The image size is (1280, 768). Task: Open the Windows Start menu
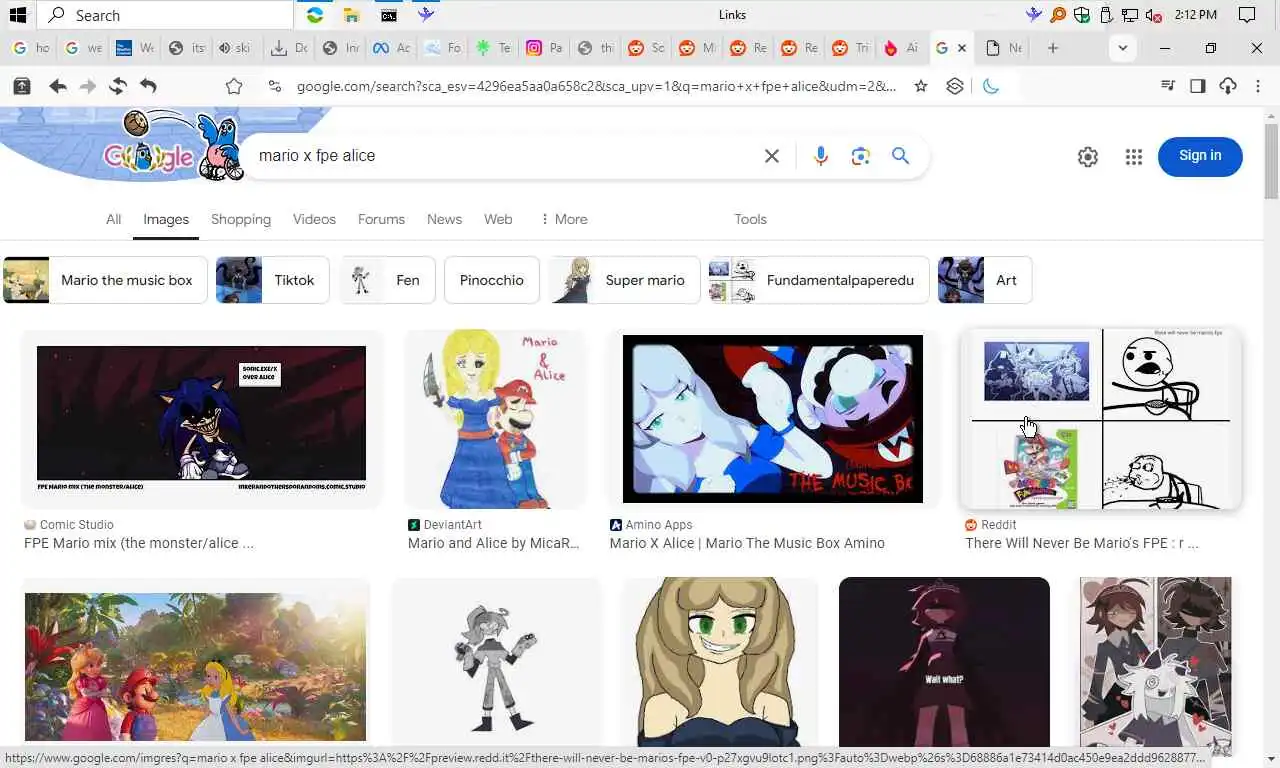pos(17,15)
